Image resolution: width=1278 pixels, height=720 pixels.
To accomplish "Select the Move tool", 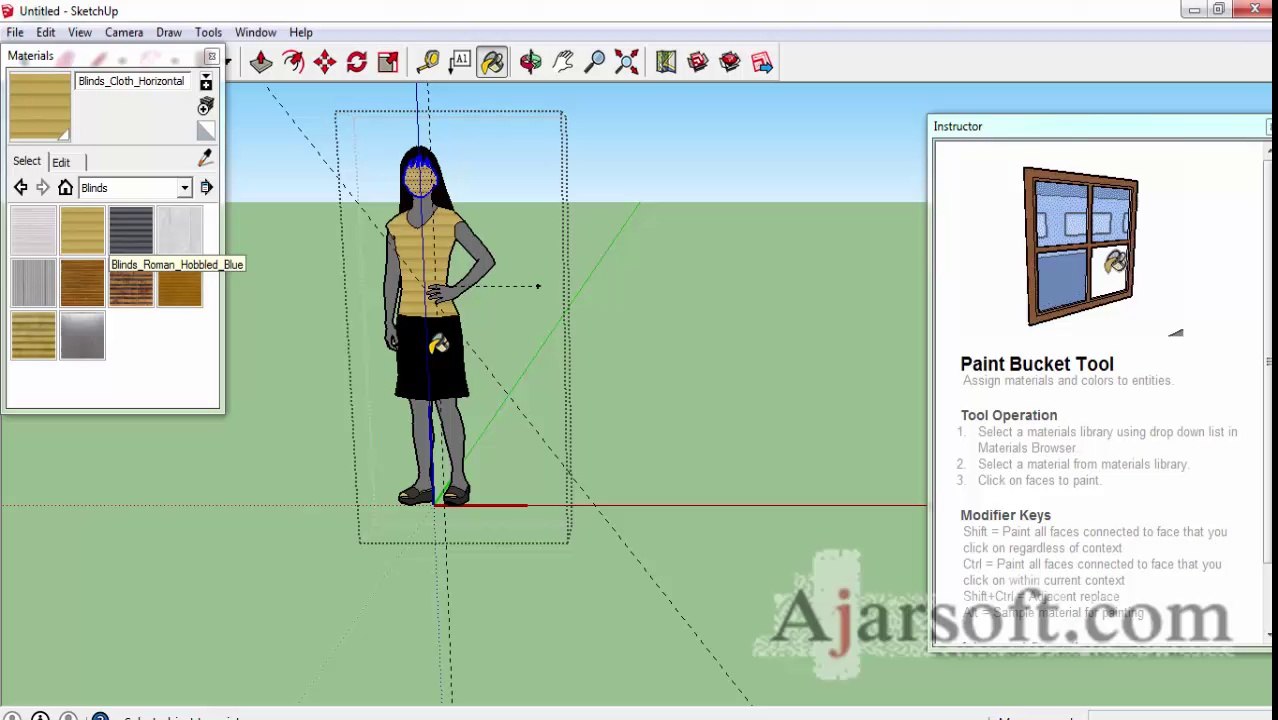I will pos(325,62).
